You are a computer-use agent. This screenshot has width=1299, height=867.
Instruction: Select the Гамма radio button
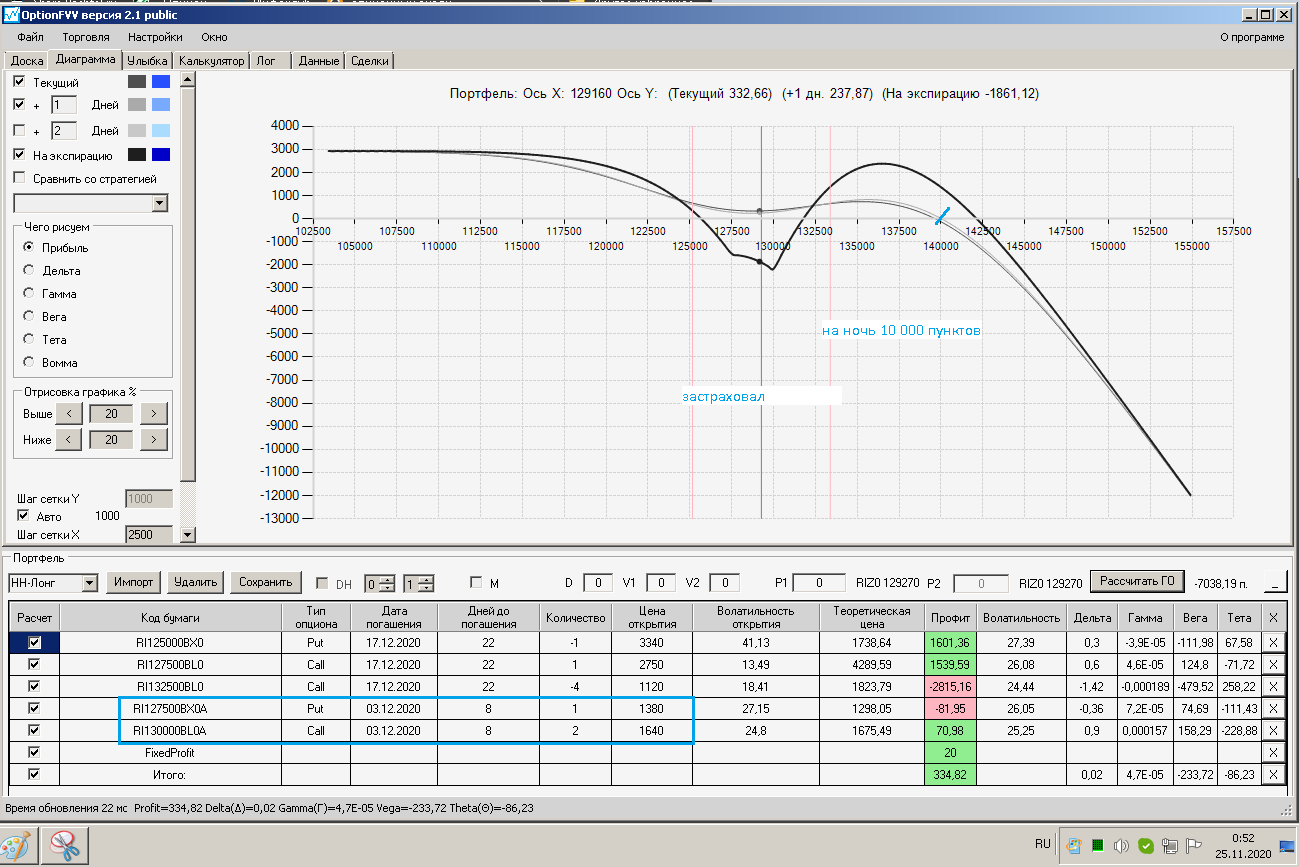(x=29, y=294)
